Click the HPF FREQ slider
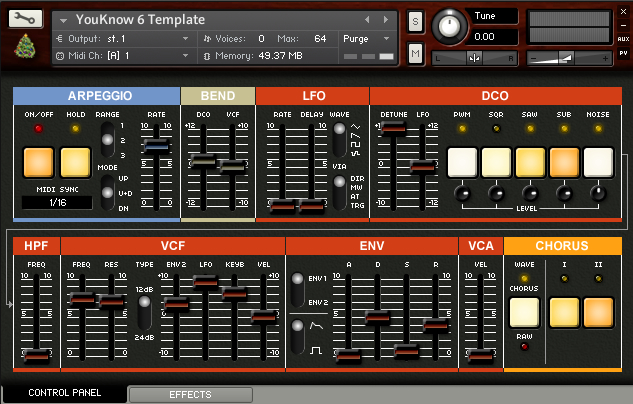 pyautogui.click(x=36, y=354)
